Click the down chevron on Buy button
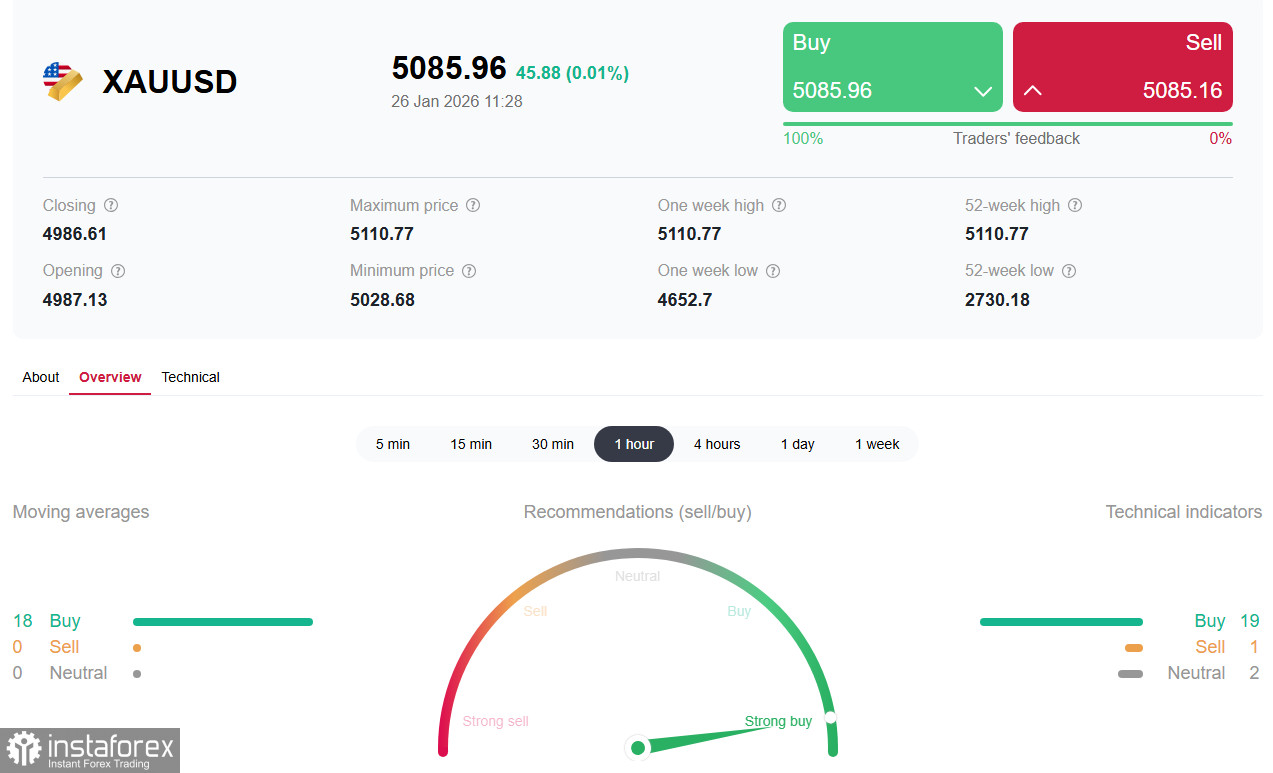This screenshot has height=773, width=1273. click(x=982, y=91)
